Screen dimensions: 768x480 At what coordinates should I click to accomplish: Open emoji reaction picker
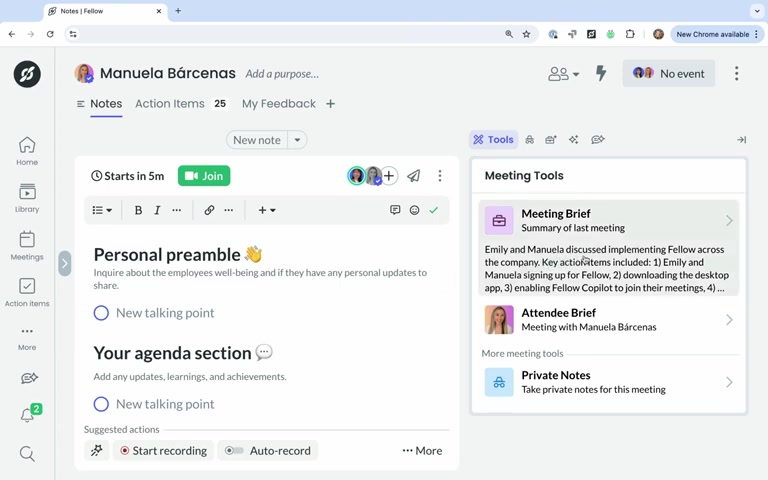pos(414,210)
